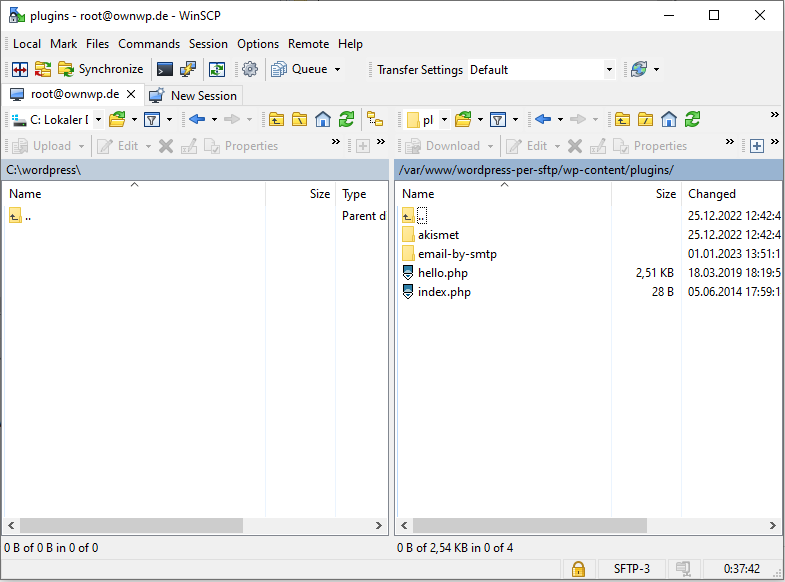Click remote panel scroll right arrow
Screen dimensions: 785x582
(772, 525)
